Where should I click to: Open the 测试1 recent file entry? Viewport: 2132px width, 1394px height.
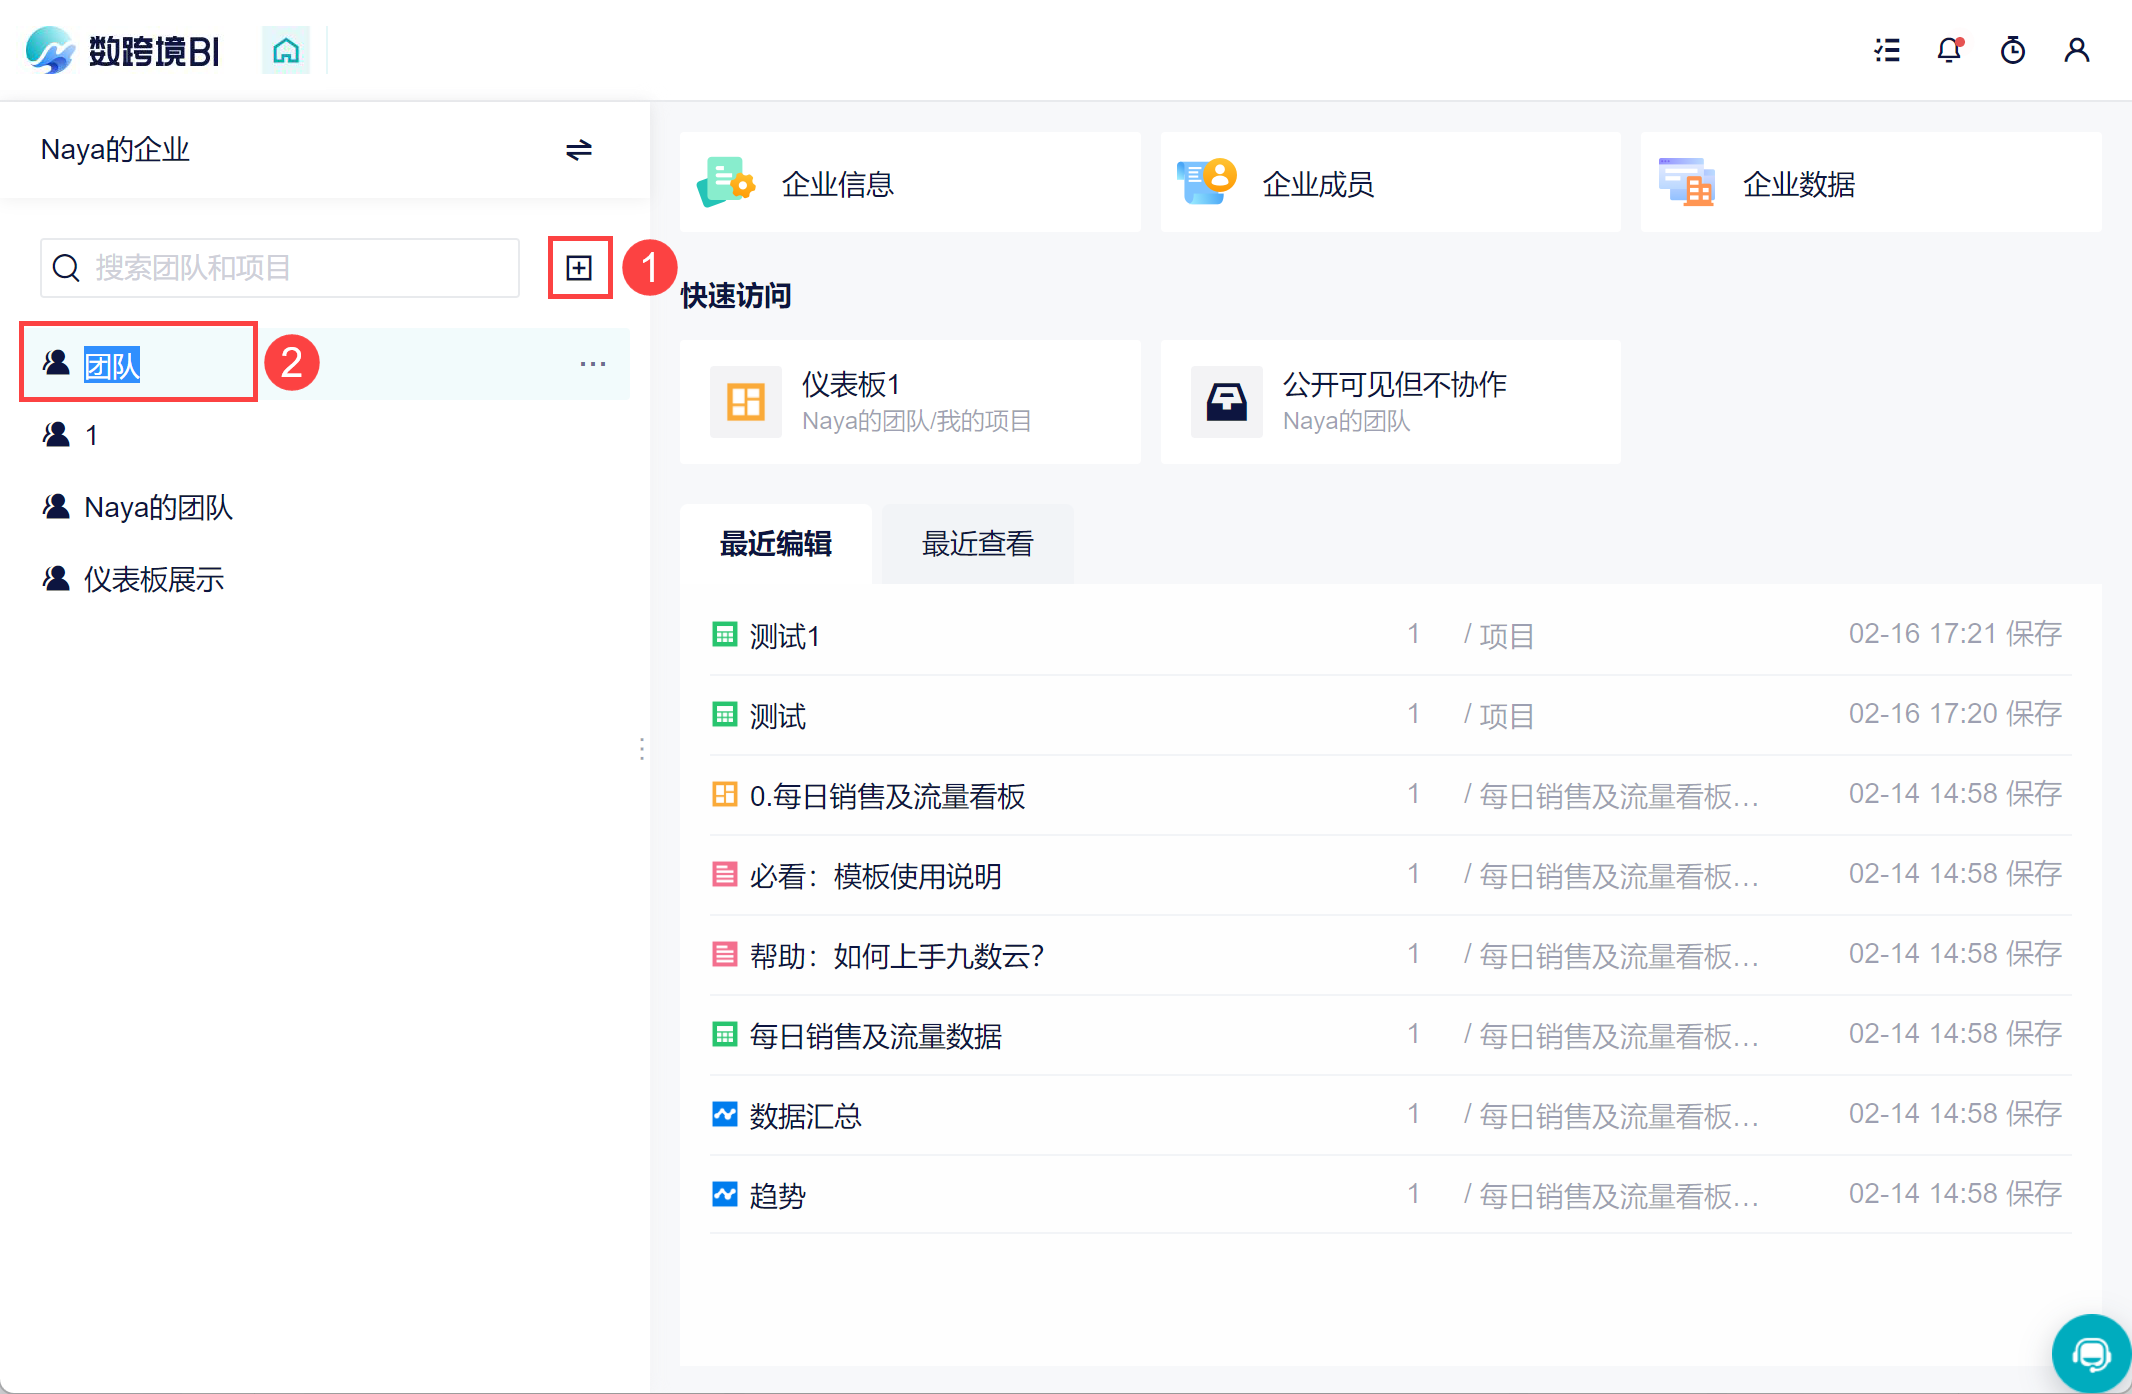pyautogui.click(x=785, y=636)
